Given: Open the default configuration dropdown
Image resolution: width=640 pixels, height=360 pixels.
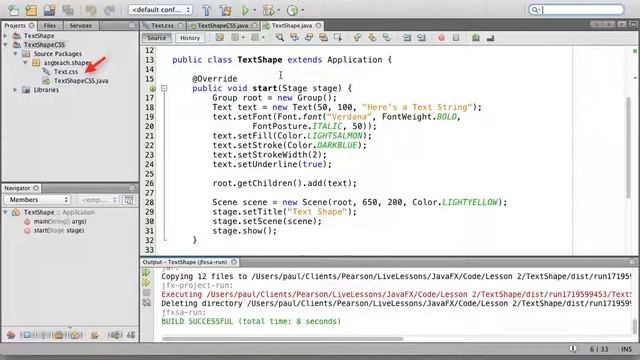Looking at the screenshot, I should [x=160, y=9].
